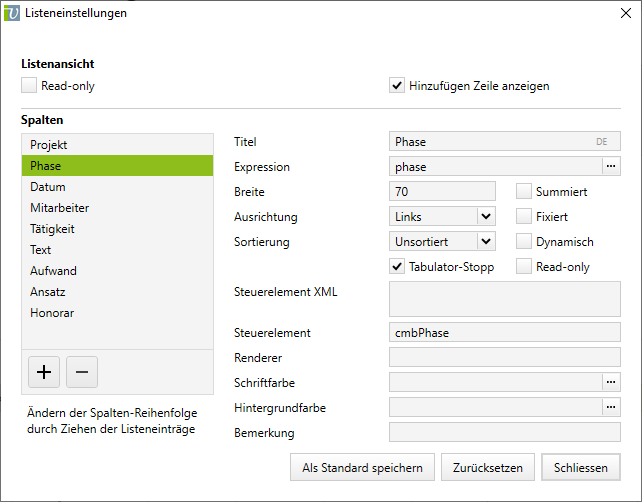Screen dimensions: 642x502
Task: Choose the Honorar column entry
Action: pyautogui.click(x=52, y=313)
